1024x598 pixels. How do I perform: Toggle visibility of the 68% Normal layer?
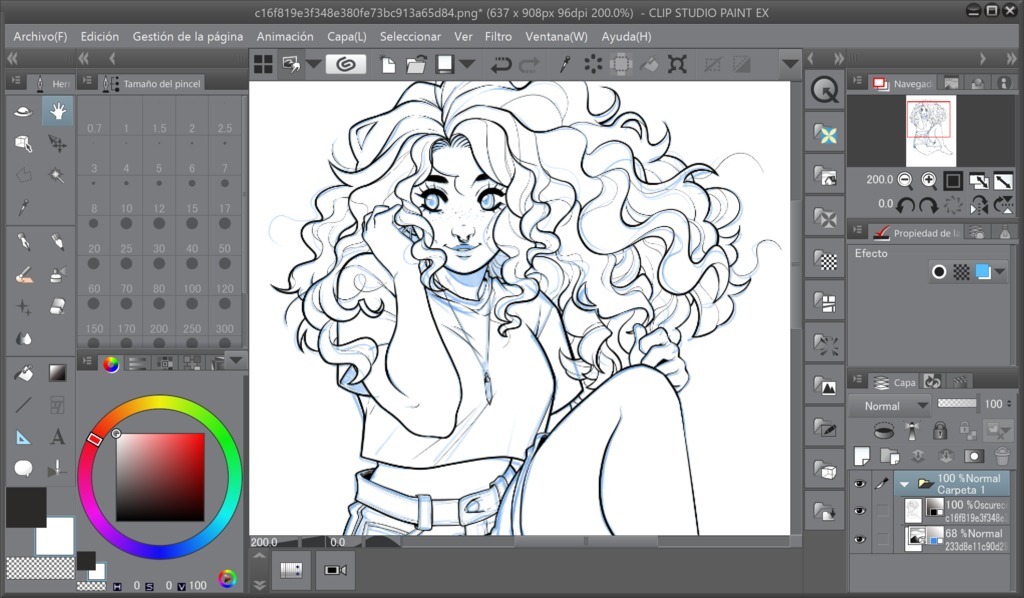coord(859,539)
